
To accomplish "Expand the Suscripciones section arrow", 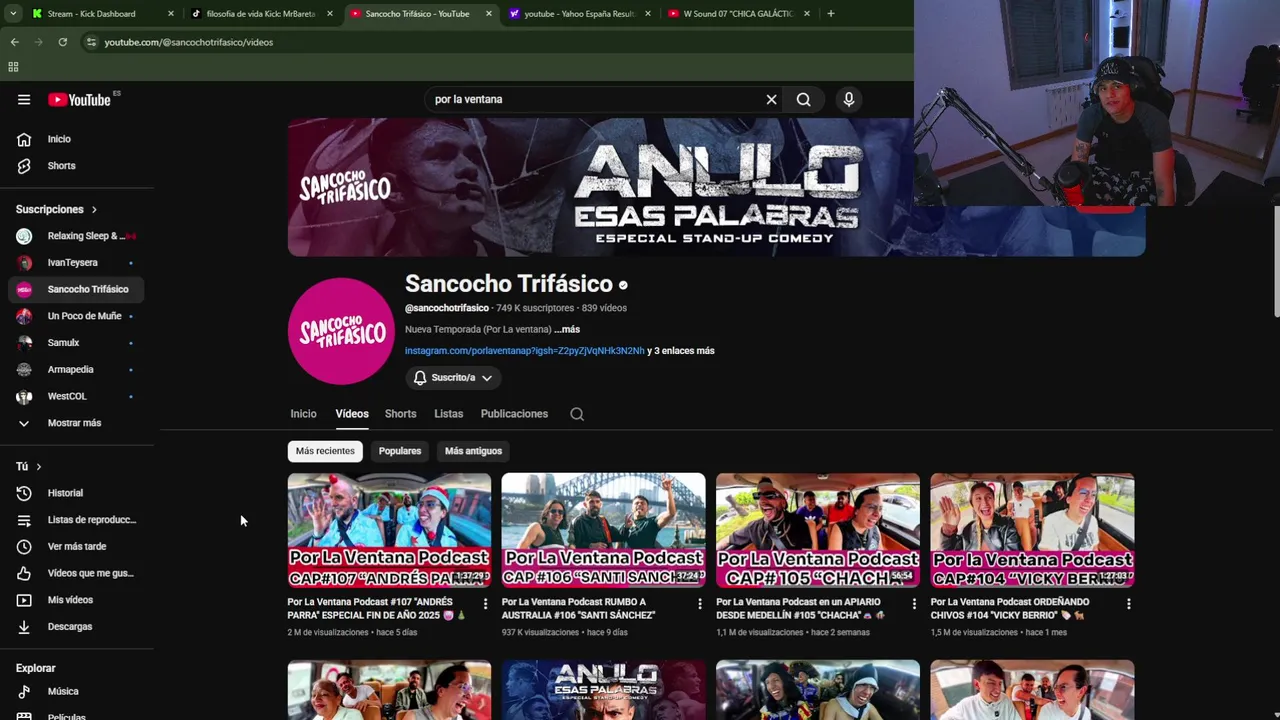I will tap(94, 210).
